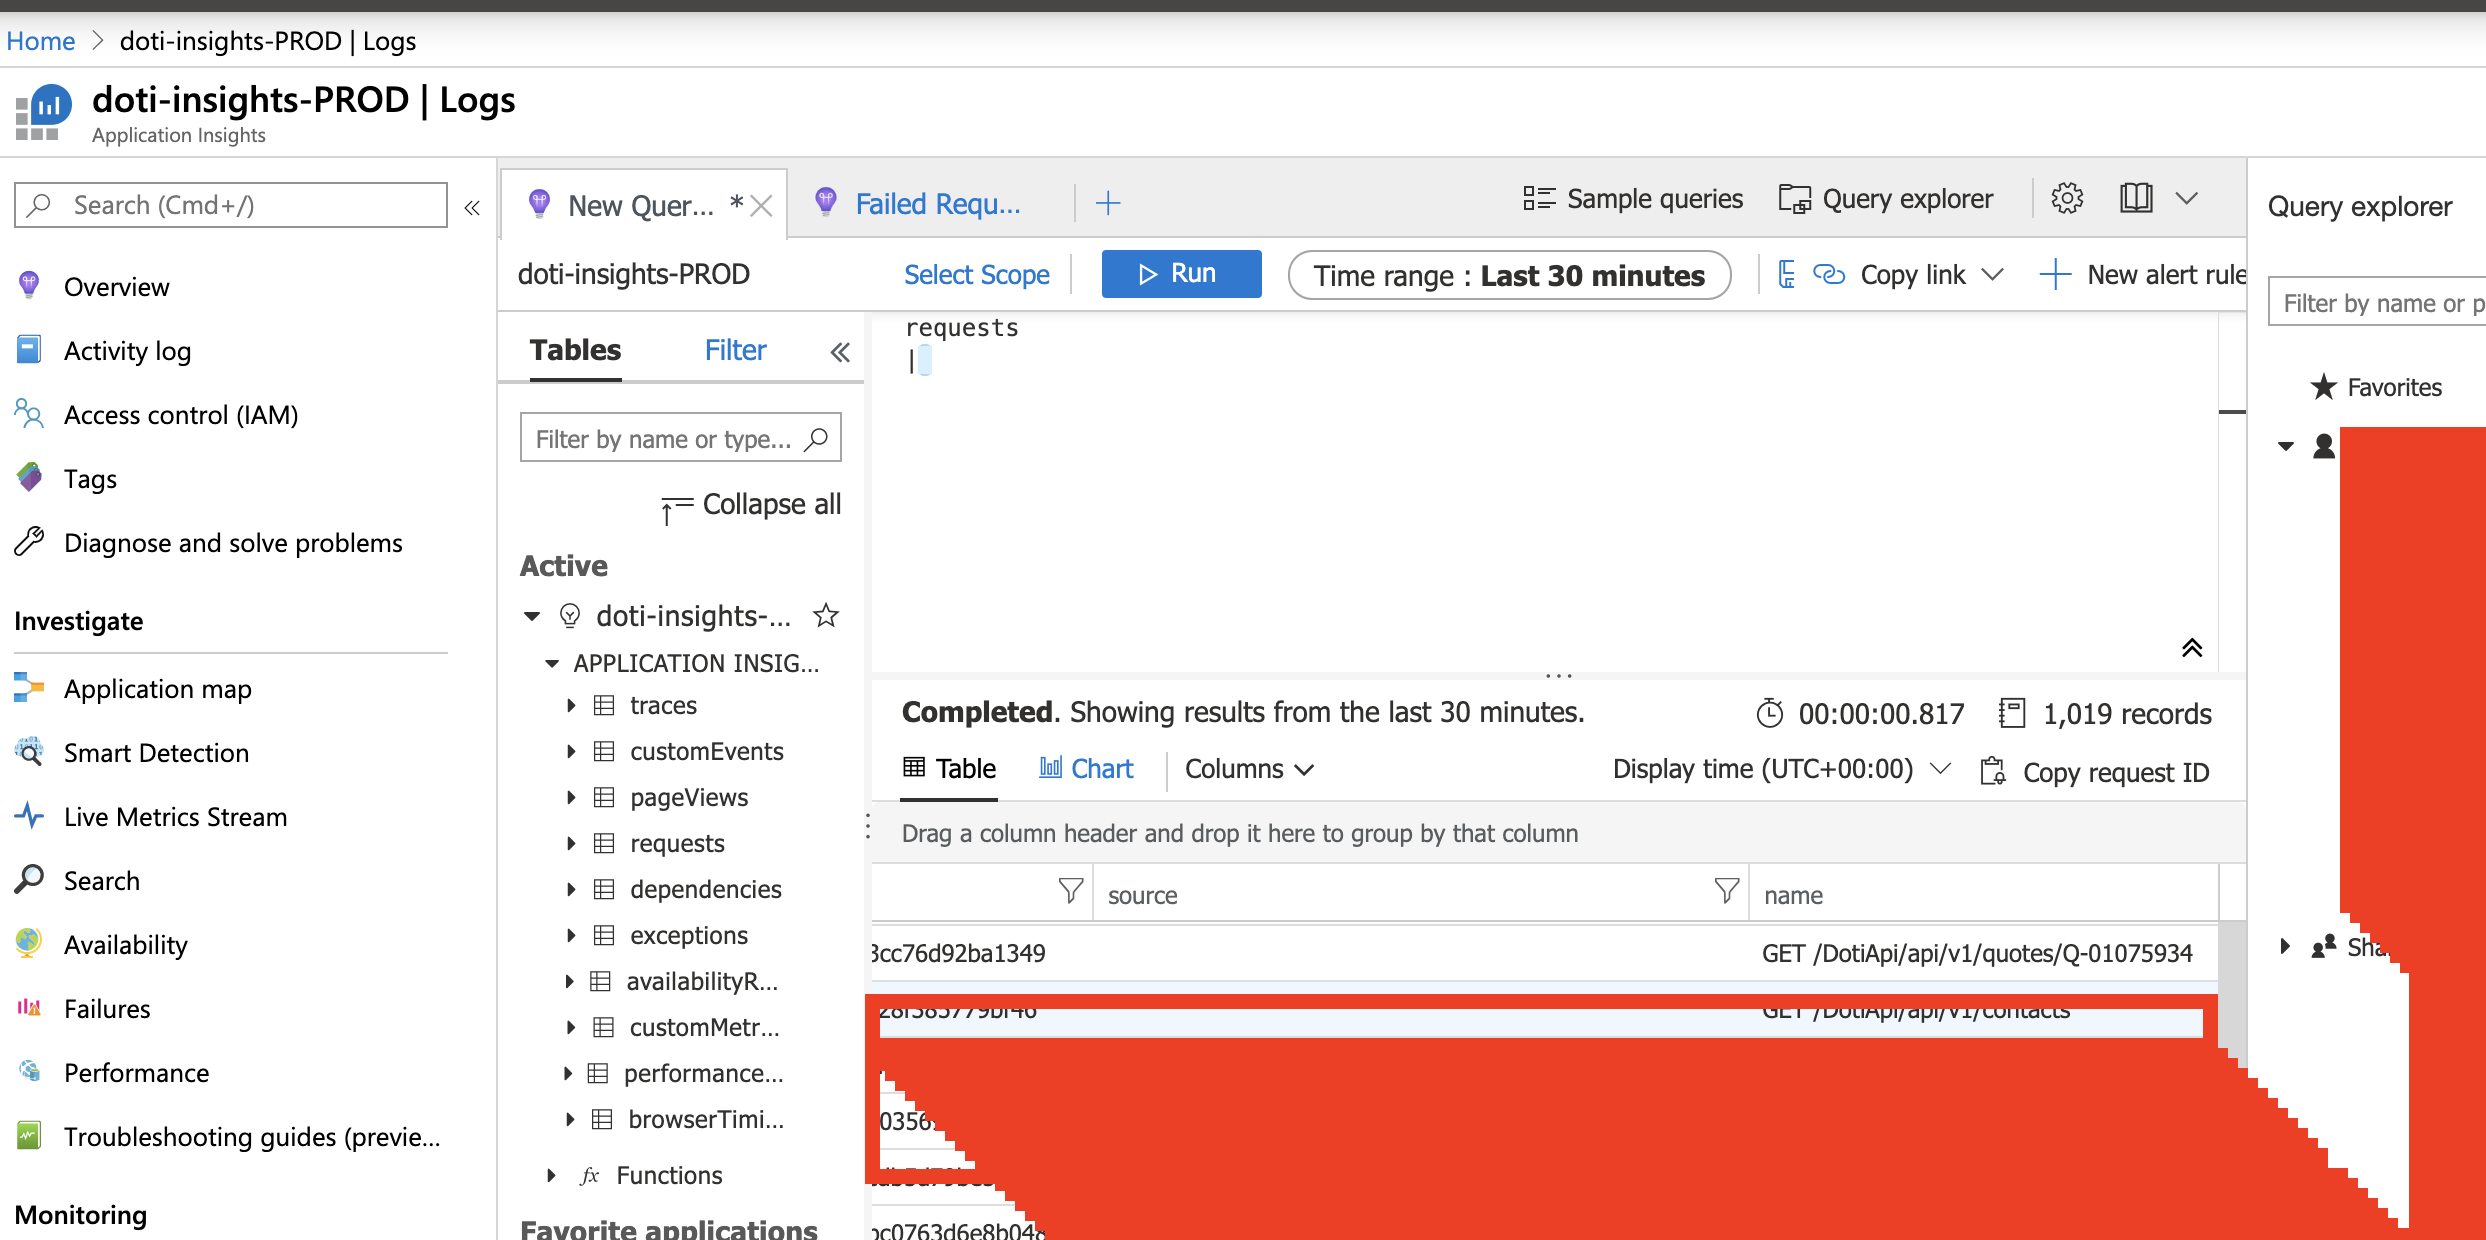Switch results to Chart view
This screenshot has width=2486, height=1240.
(x=1086, y=768)
